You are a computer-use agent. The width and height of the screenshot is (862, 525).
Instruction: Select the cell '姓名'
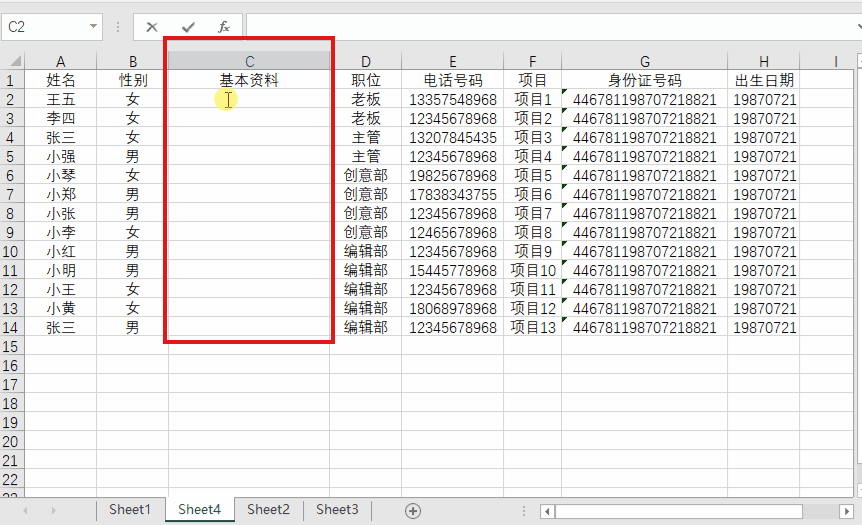click(60, 80)
